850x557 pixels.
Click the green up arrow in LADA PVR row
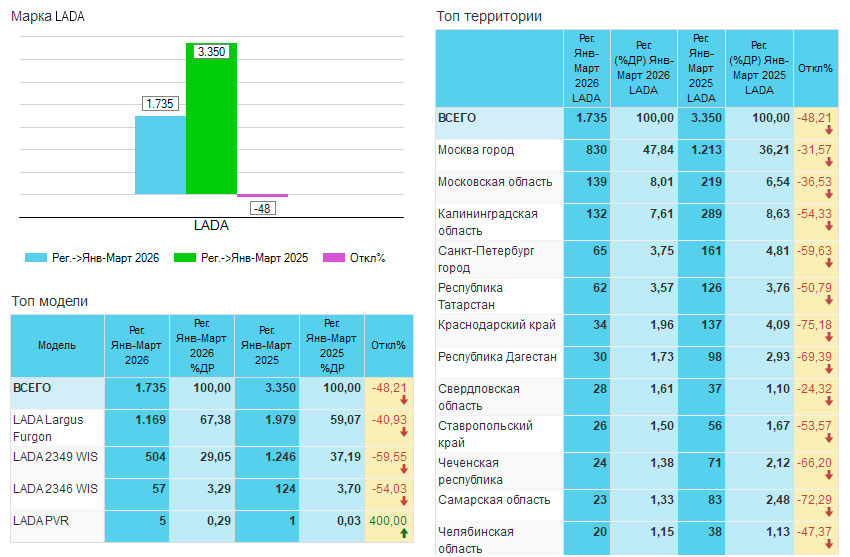pyautogui.click(x=403, y=533)
